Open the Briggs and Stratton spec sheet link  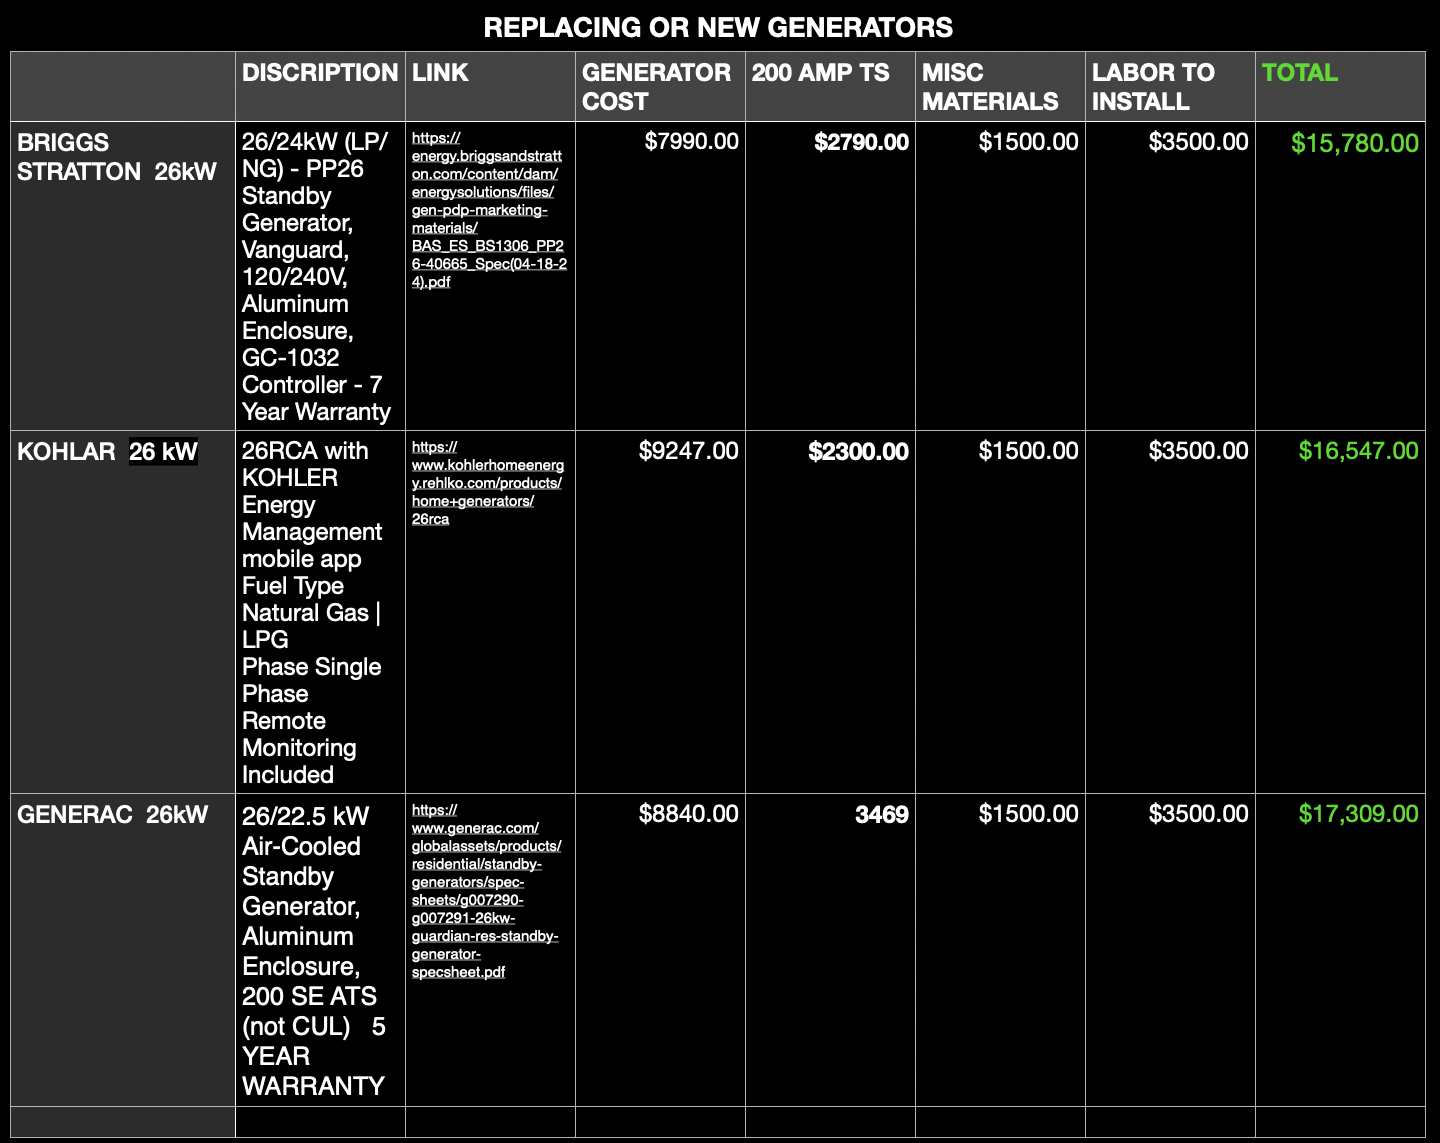coord(489,210)
